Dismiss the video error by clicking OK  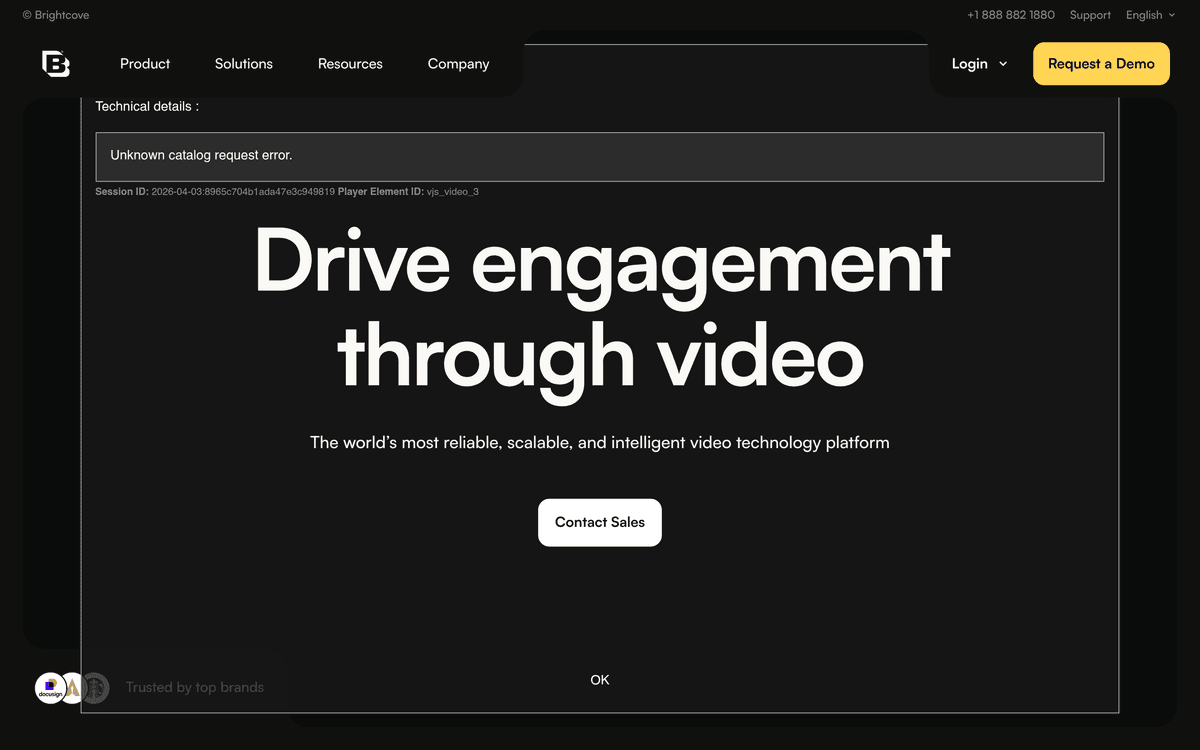(x=600, y=679)
